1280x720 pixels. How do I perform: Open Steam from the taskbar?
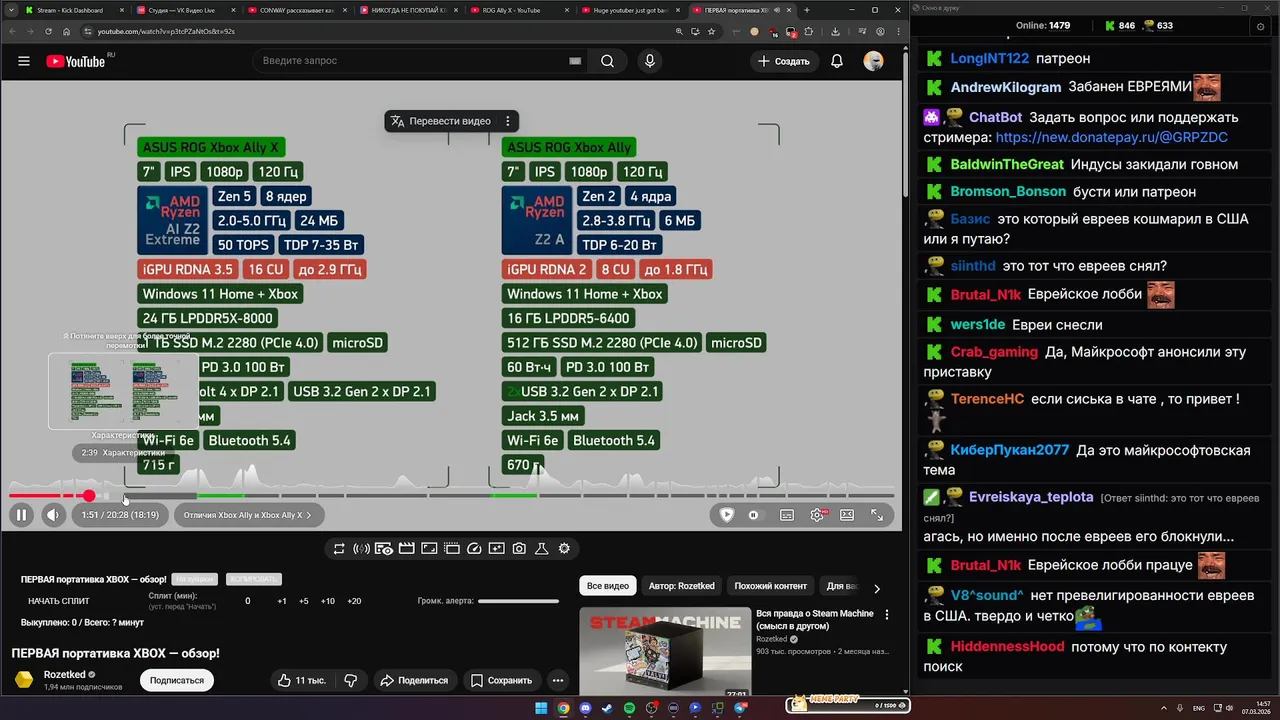607,708
